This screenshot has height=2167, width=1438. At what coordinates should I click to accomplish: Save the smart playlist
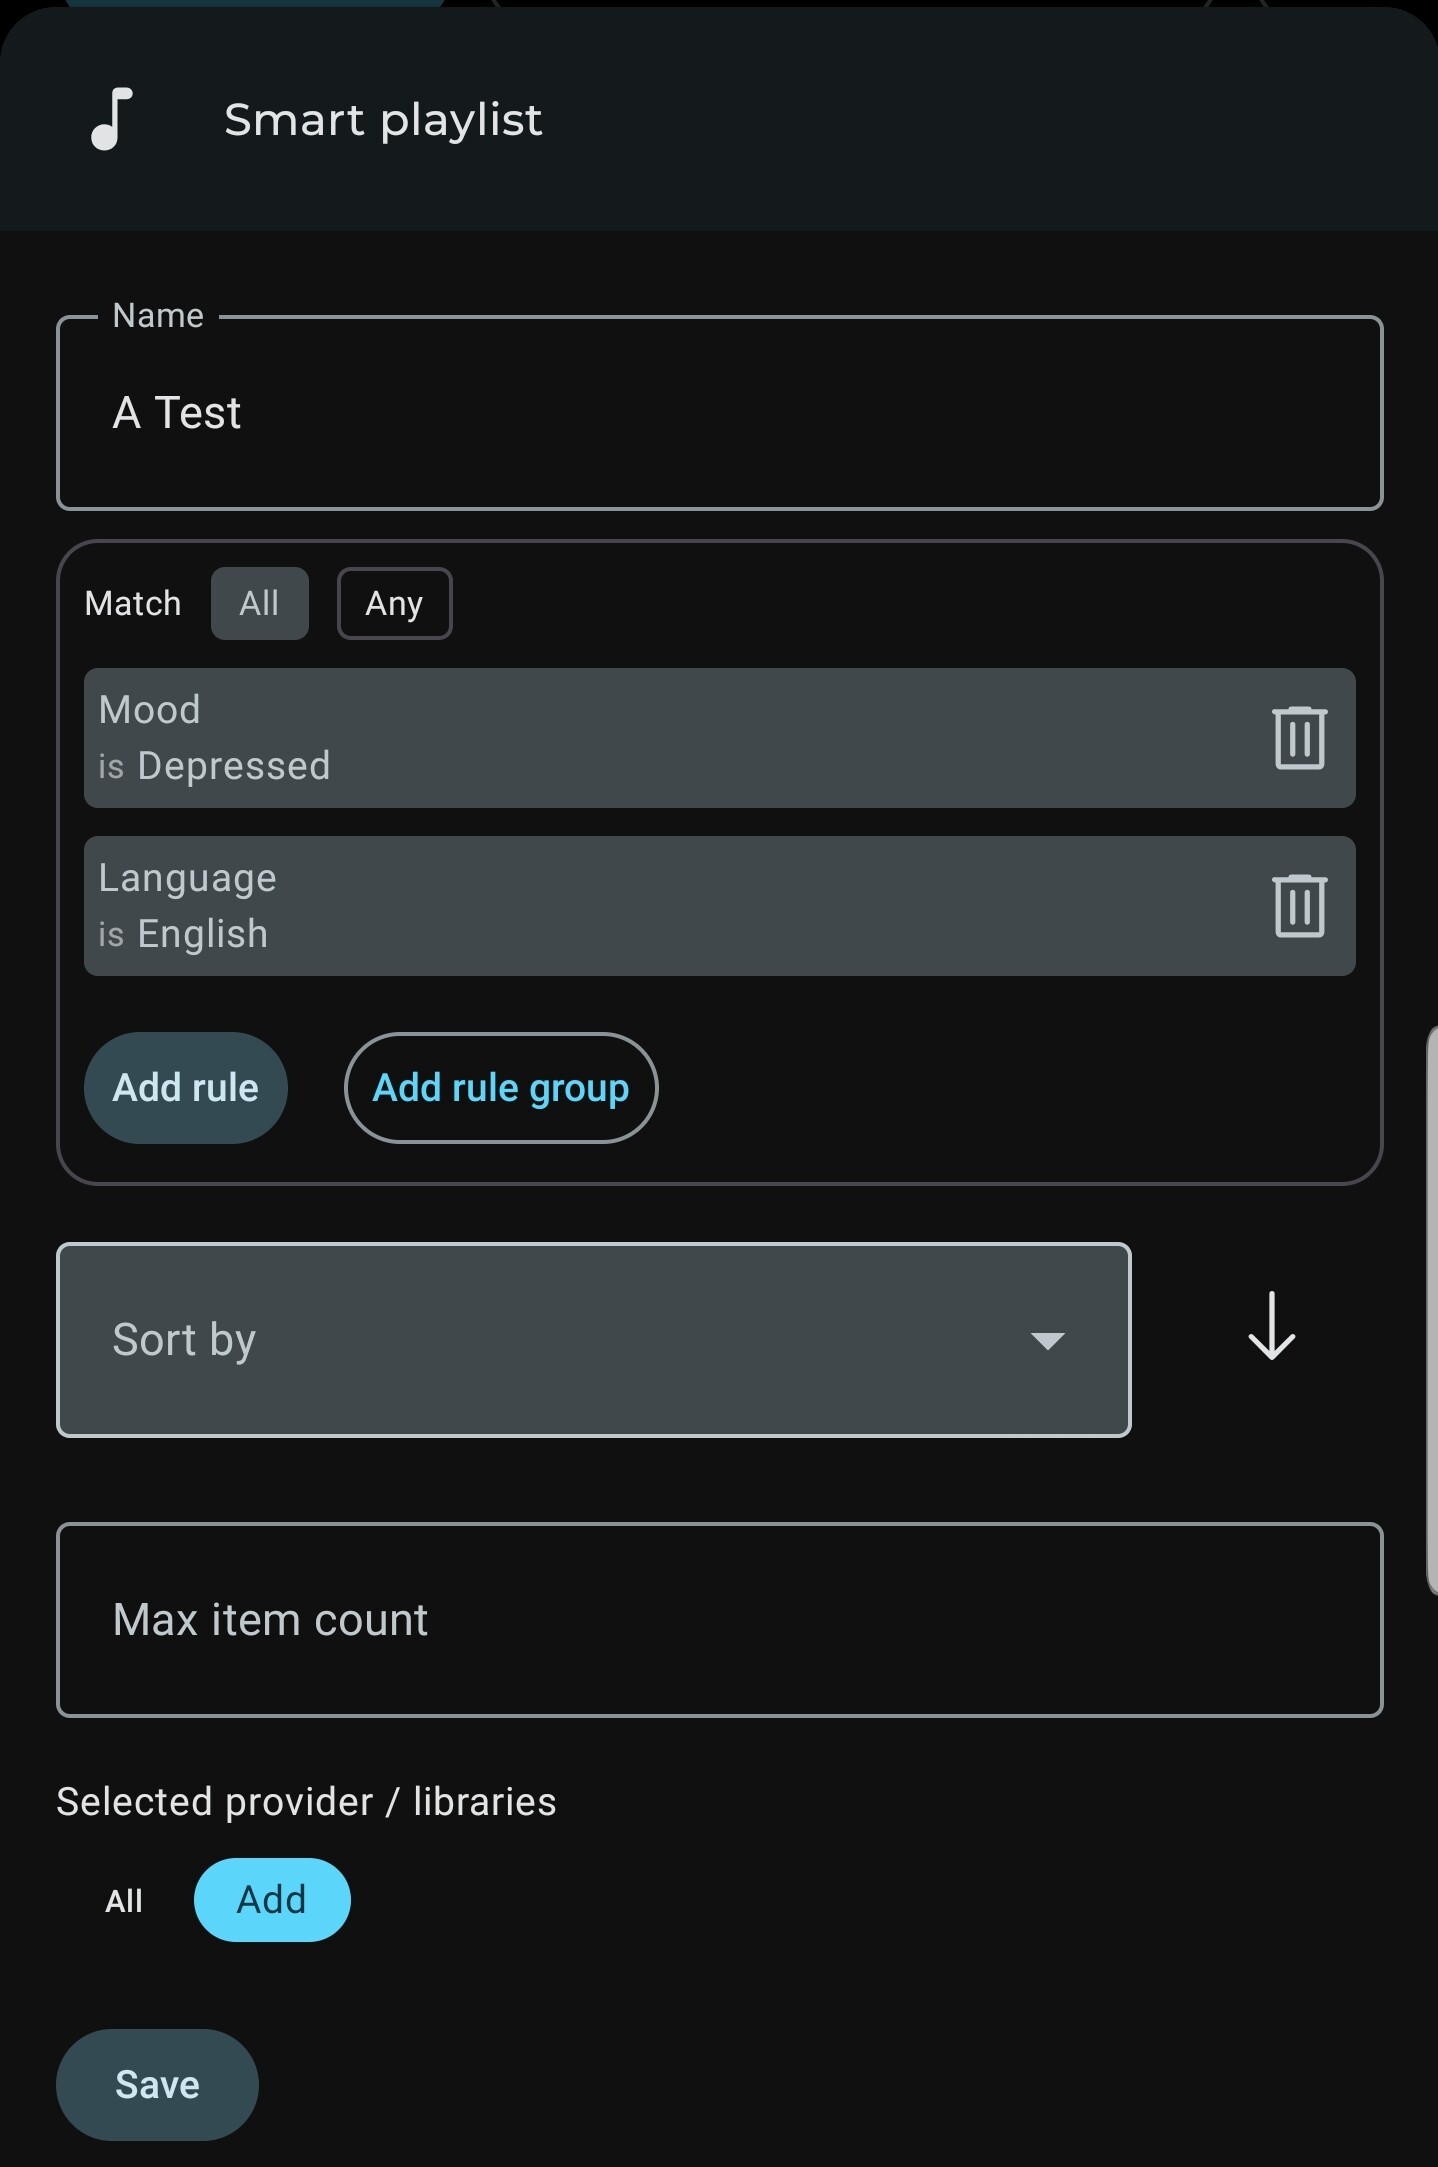157,2085
